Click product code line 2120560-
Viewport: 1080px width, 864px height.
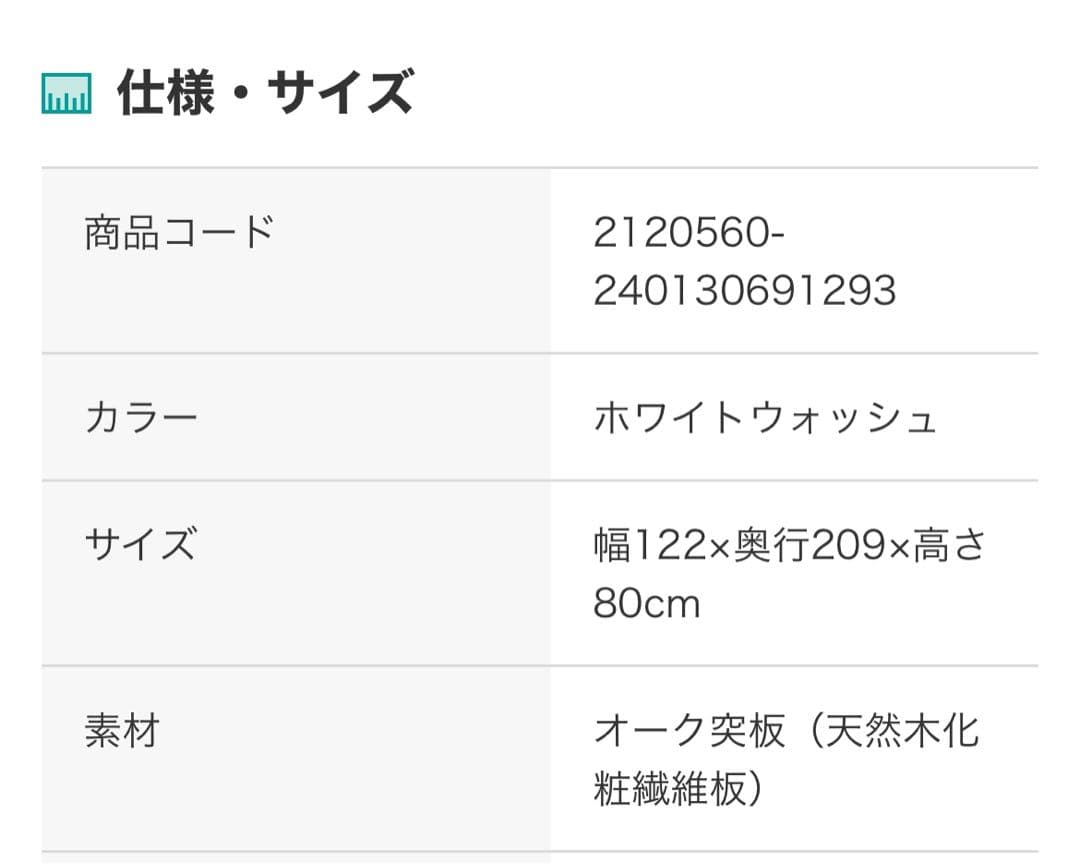[x=689, y=233]
